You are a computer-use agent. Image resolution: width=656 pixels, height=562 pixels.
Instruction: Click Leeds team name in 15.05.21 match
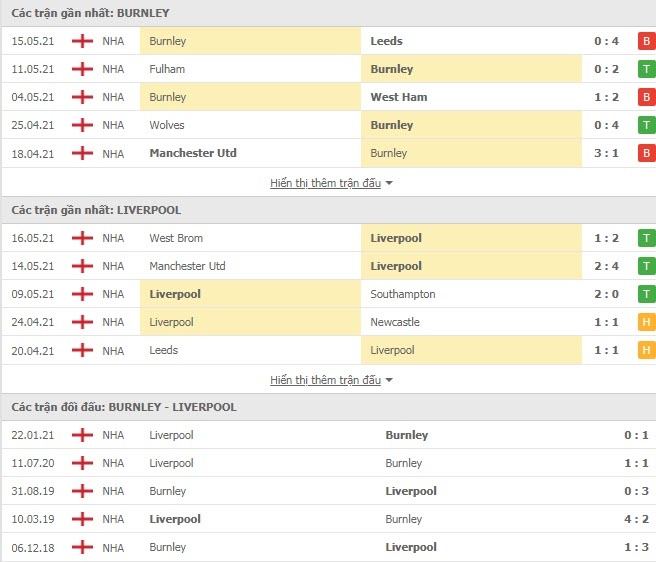tap(387, 41)
